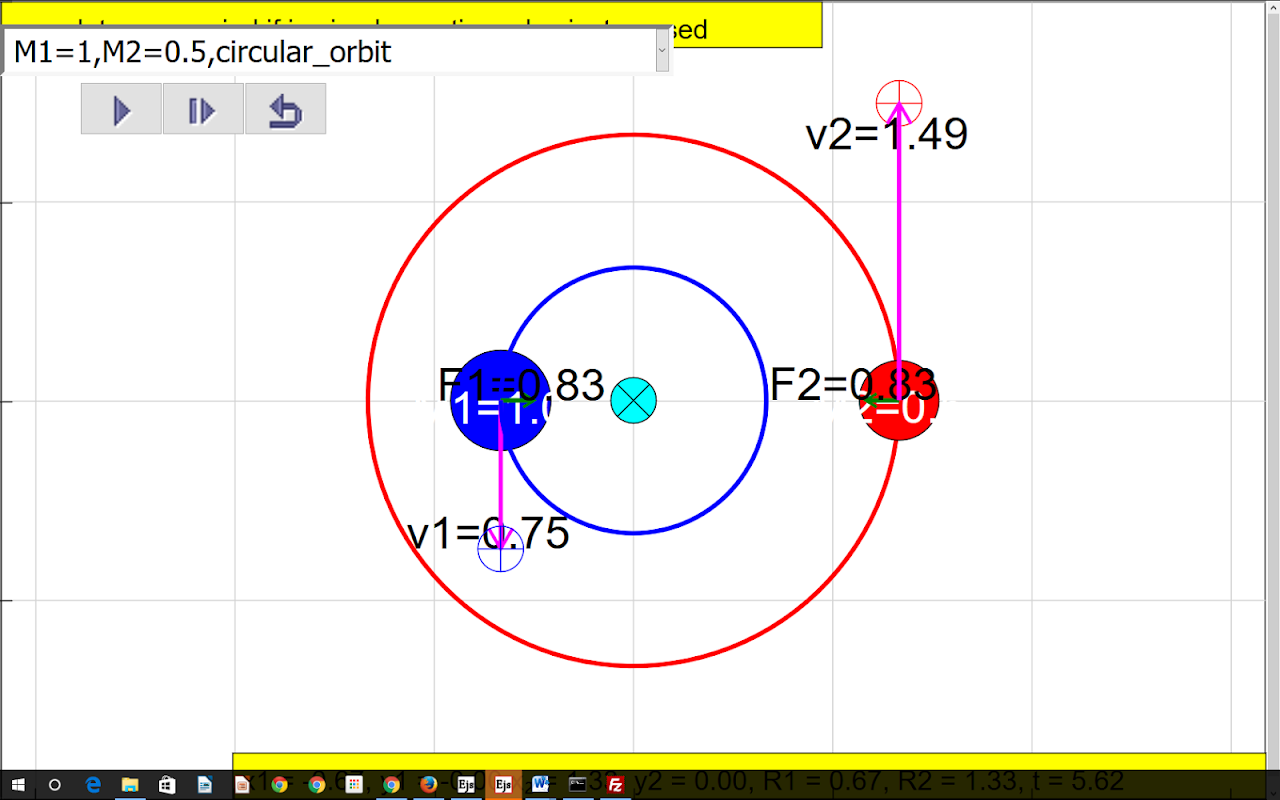Screen dimensions: 1280x800
Task: Select the blue mass M1 circle
Action: 500,401
